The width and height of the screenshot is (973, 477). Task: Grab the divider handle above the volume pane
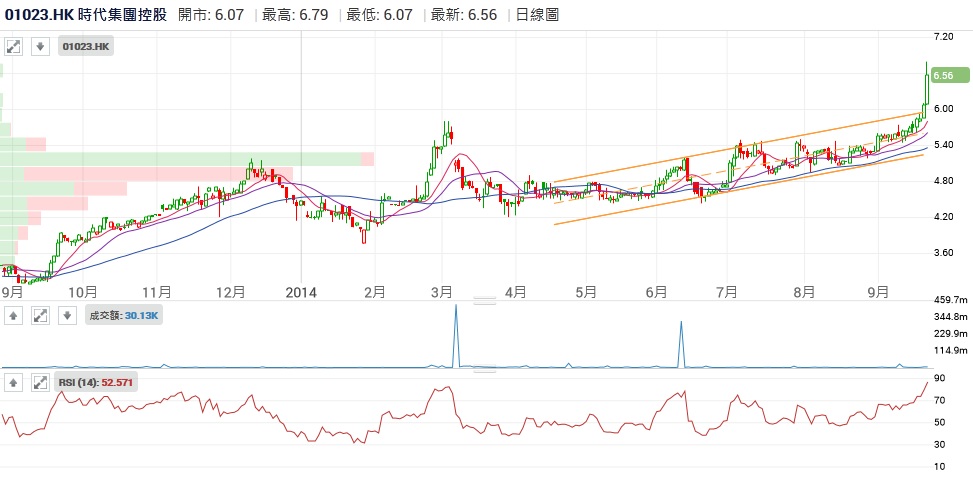(x=484, y=300)
